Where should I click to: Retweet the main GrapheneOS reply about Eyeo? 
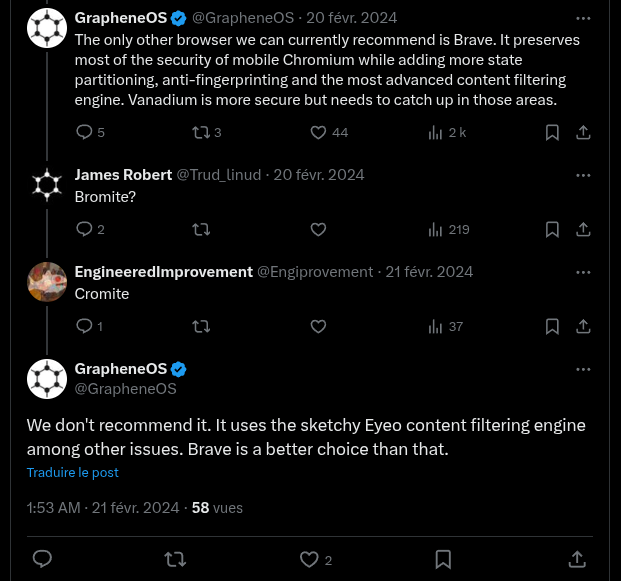click(x=175, y=559)
